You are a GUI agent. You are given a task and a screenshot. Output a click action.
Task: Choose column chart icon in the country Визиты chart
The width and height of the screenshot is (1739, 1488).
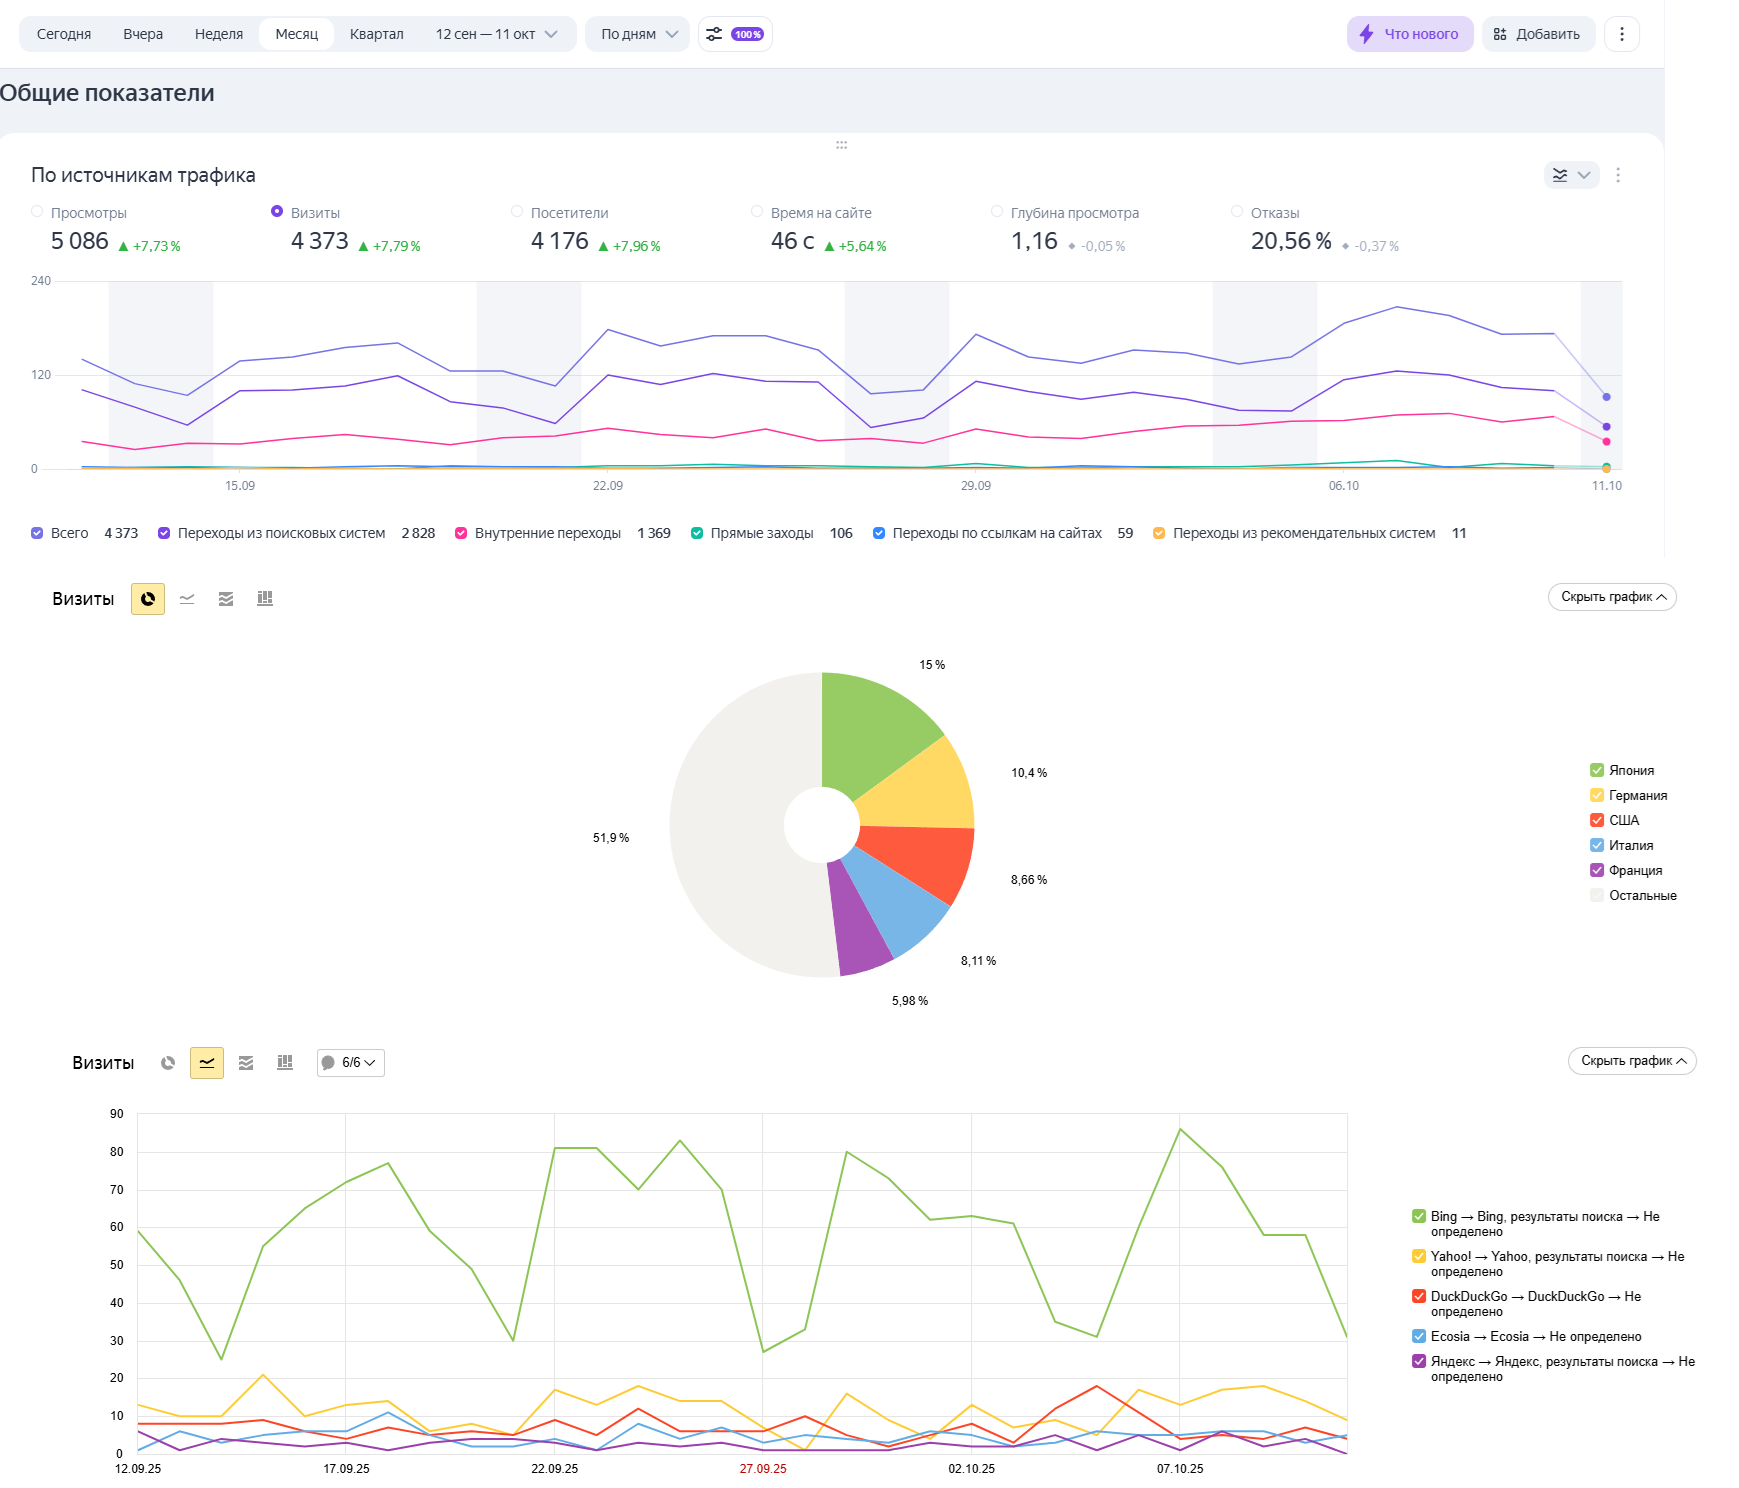265,599
